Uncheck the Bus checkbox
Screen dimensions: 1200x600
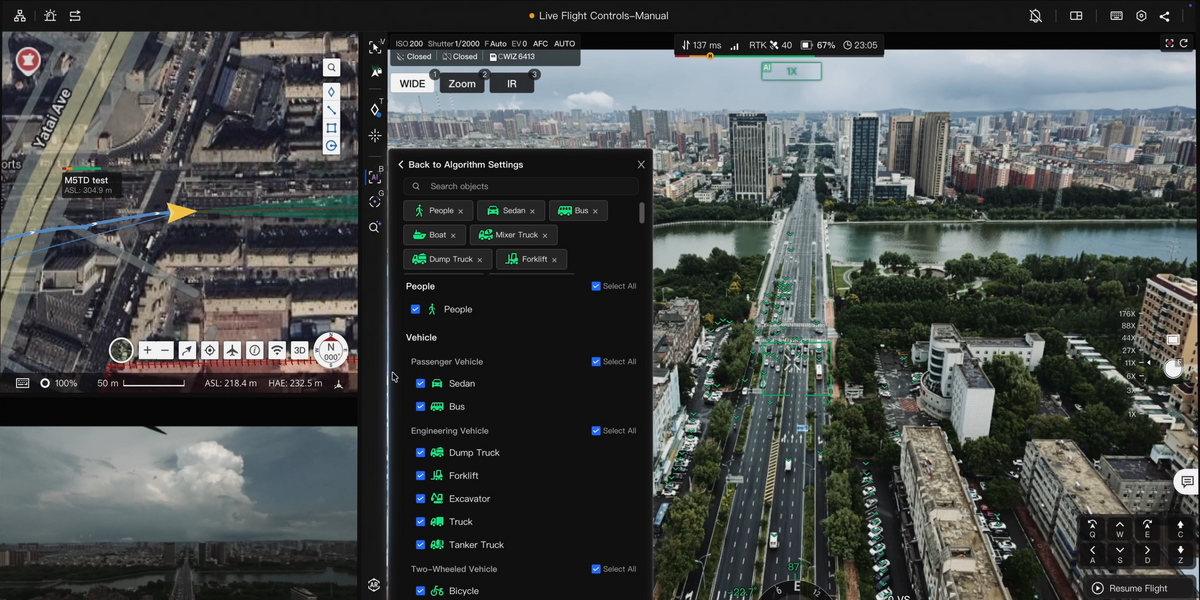[x=420, y=407]
